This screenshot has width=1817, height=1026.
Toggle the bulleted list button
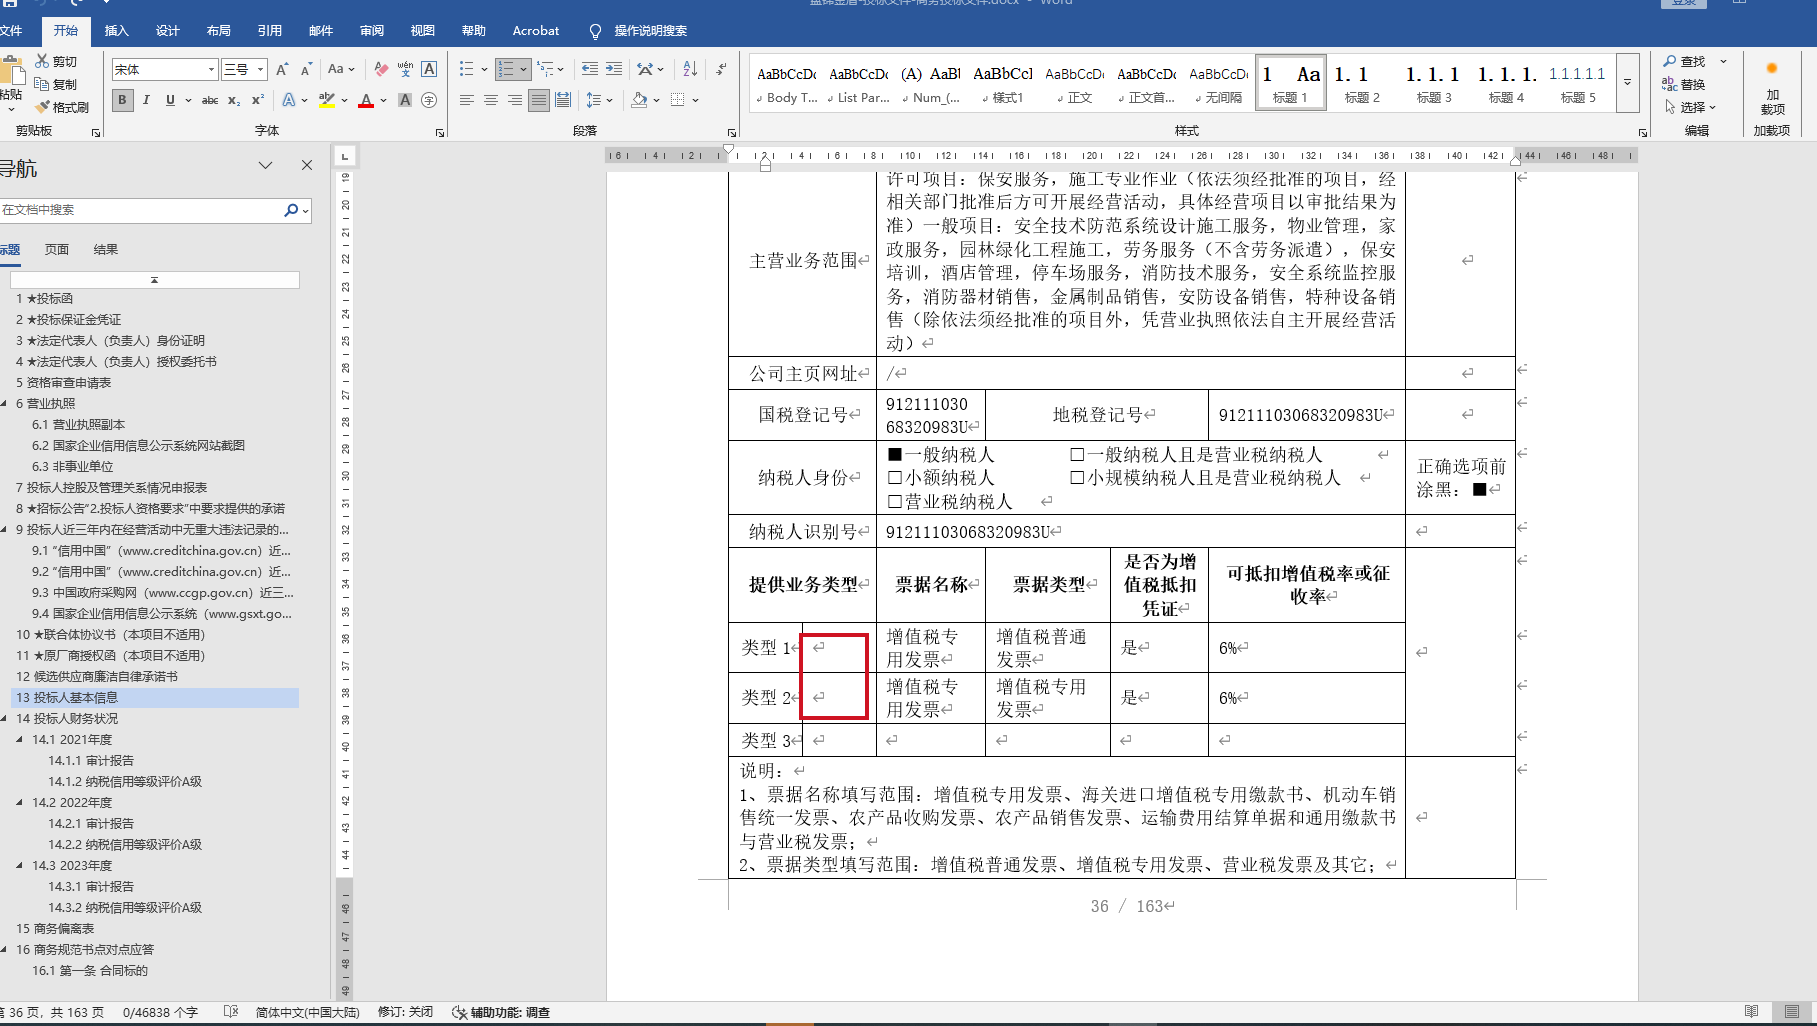point(466,69)
